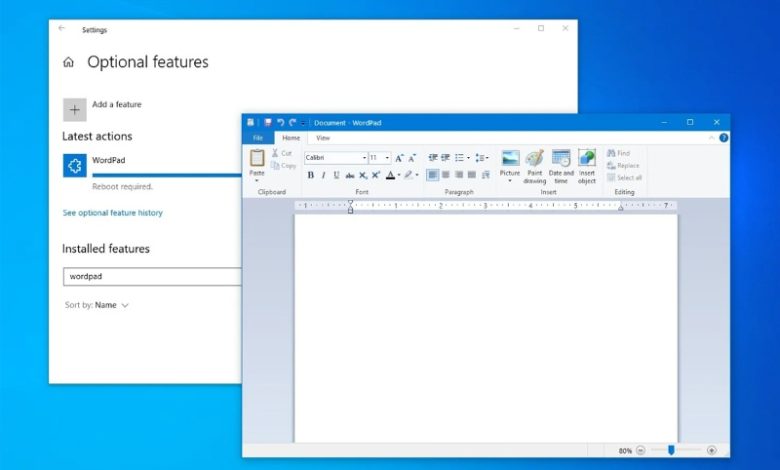Switch to the View ribbon tab
This screenshot has height=470, width=780.
(x=323, y=138)
